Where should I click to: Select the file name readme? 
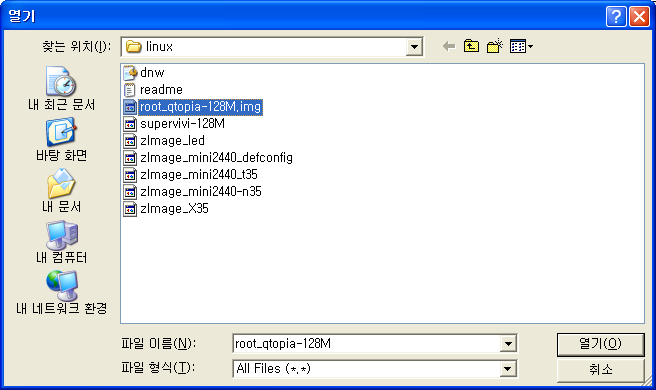click(x=161, y=90)
